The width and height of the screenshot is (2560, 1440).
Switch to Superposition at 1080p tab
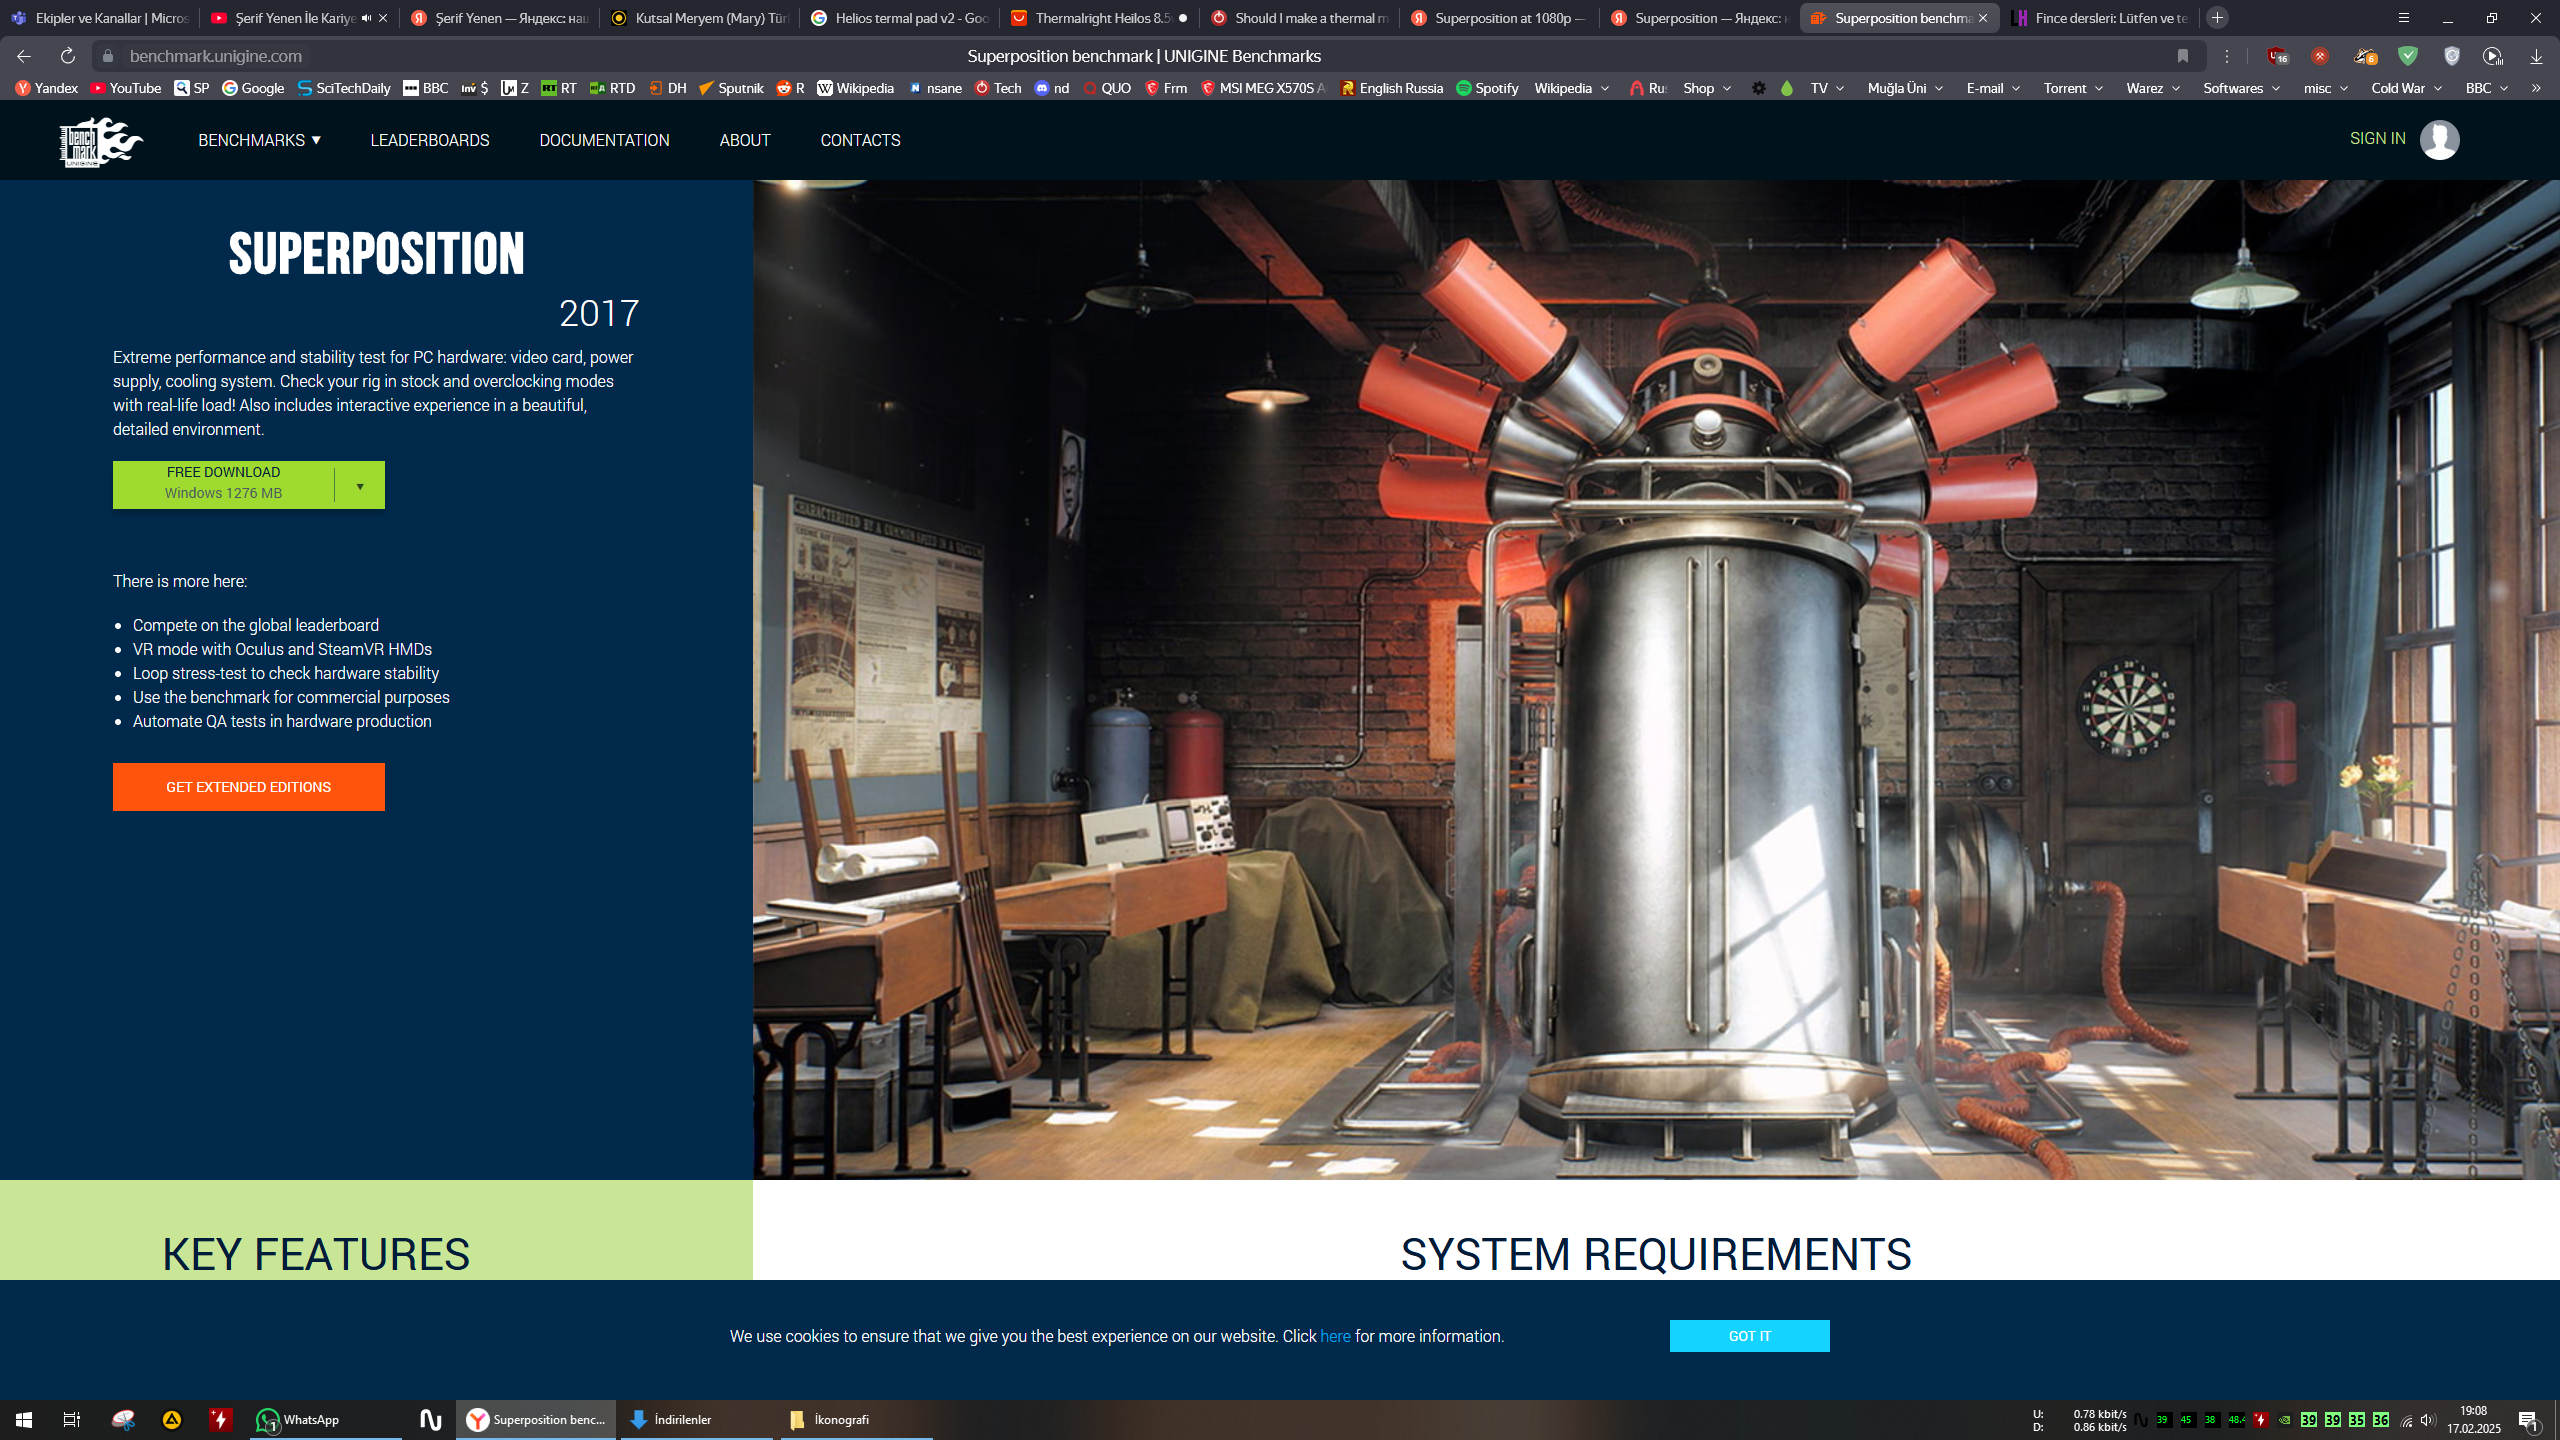click(x=1500, y=18)
